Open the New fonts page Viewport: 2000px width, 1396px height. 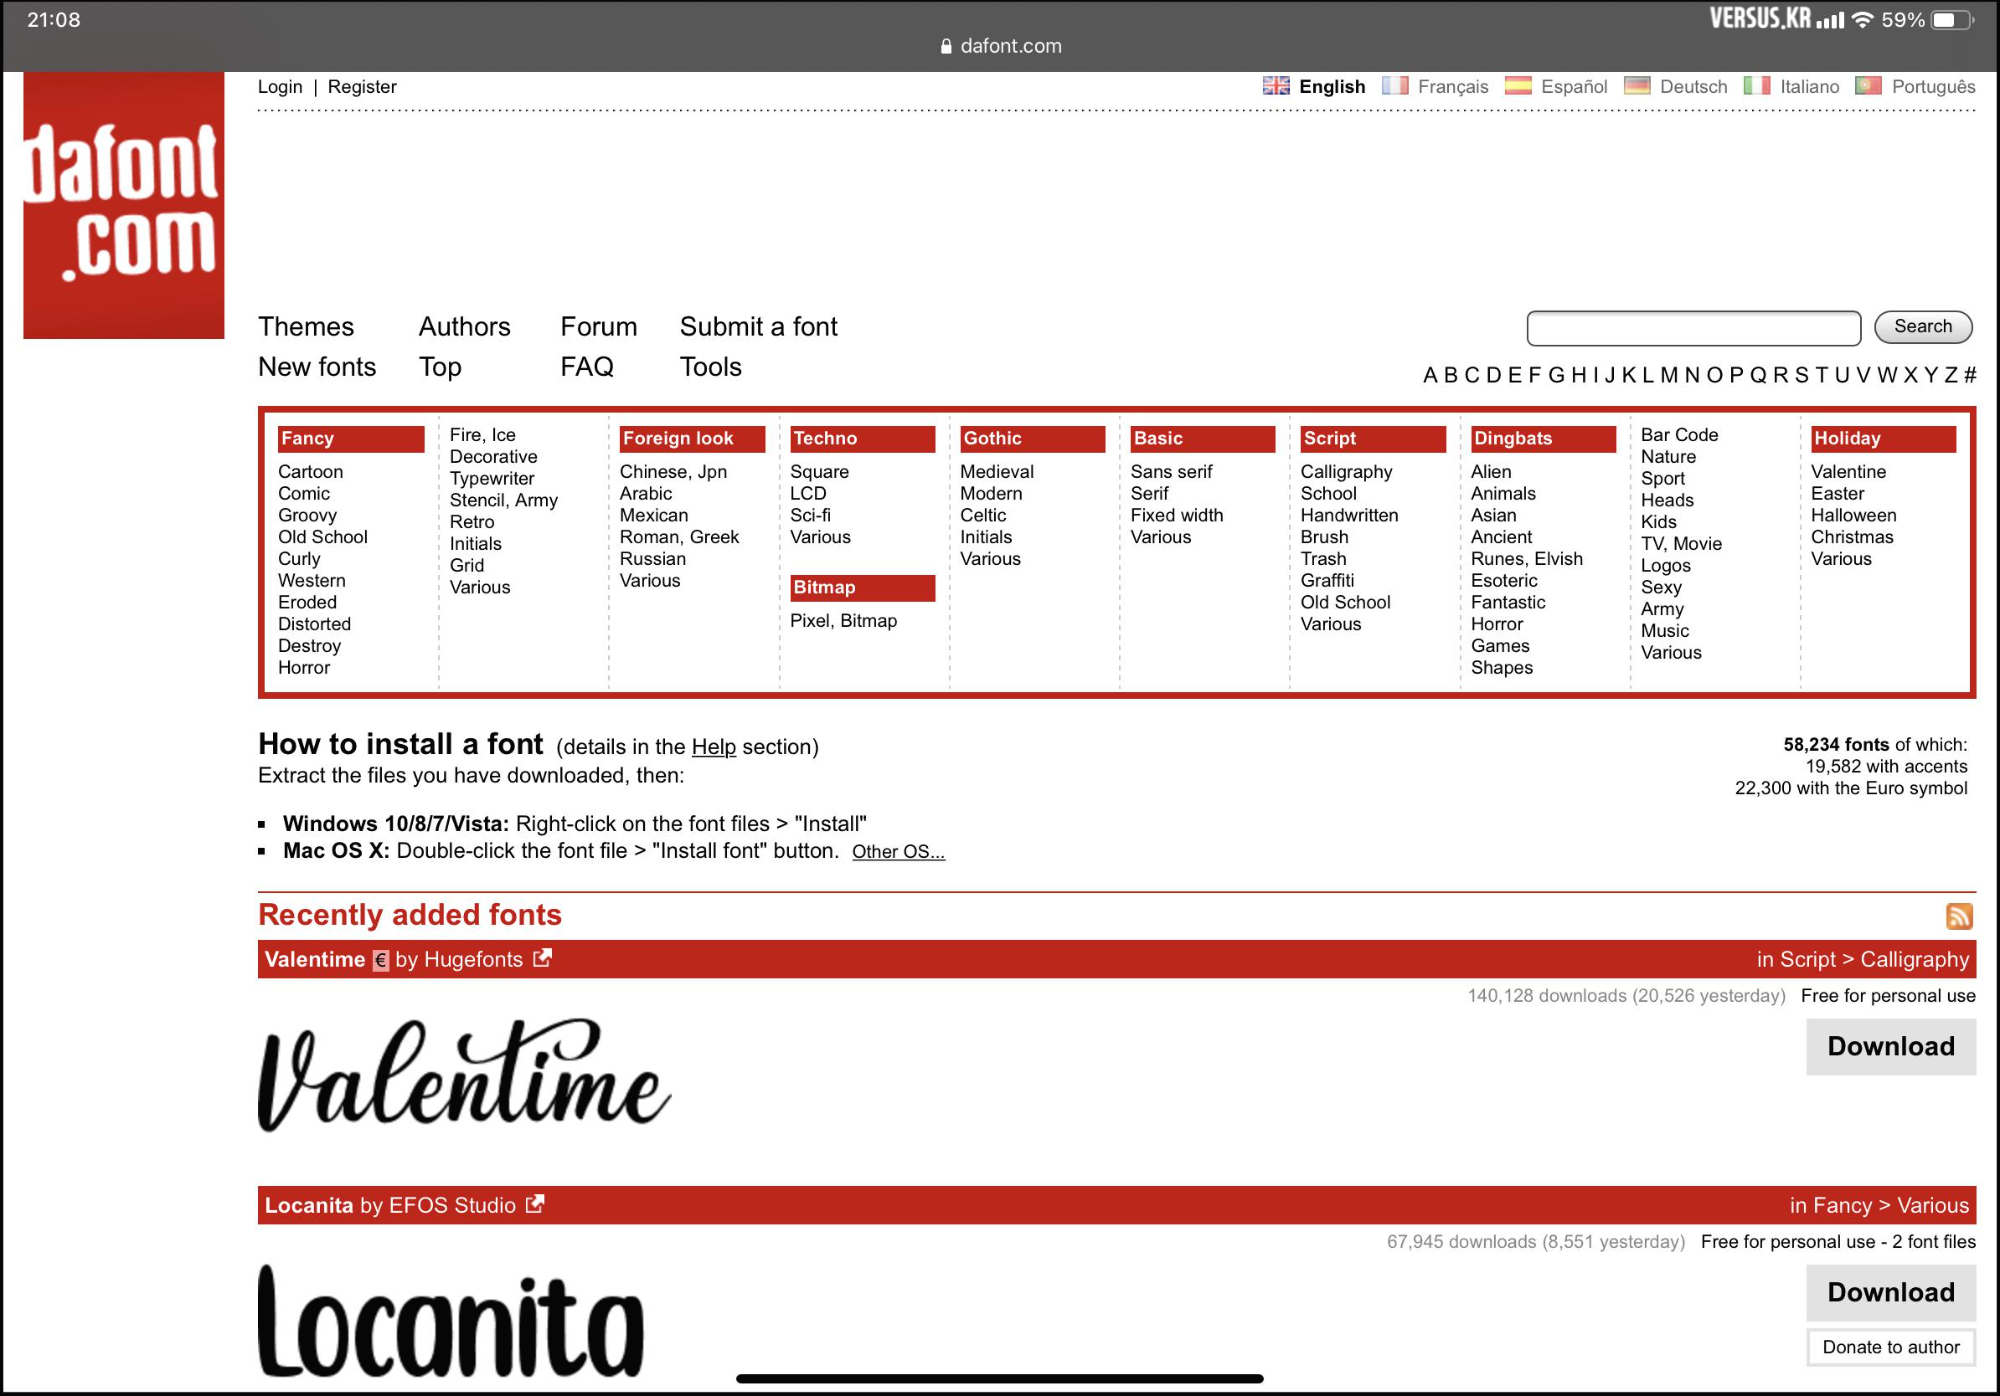[x=317, y=367]
